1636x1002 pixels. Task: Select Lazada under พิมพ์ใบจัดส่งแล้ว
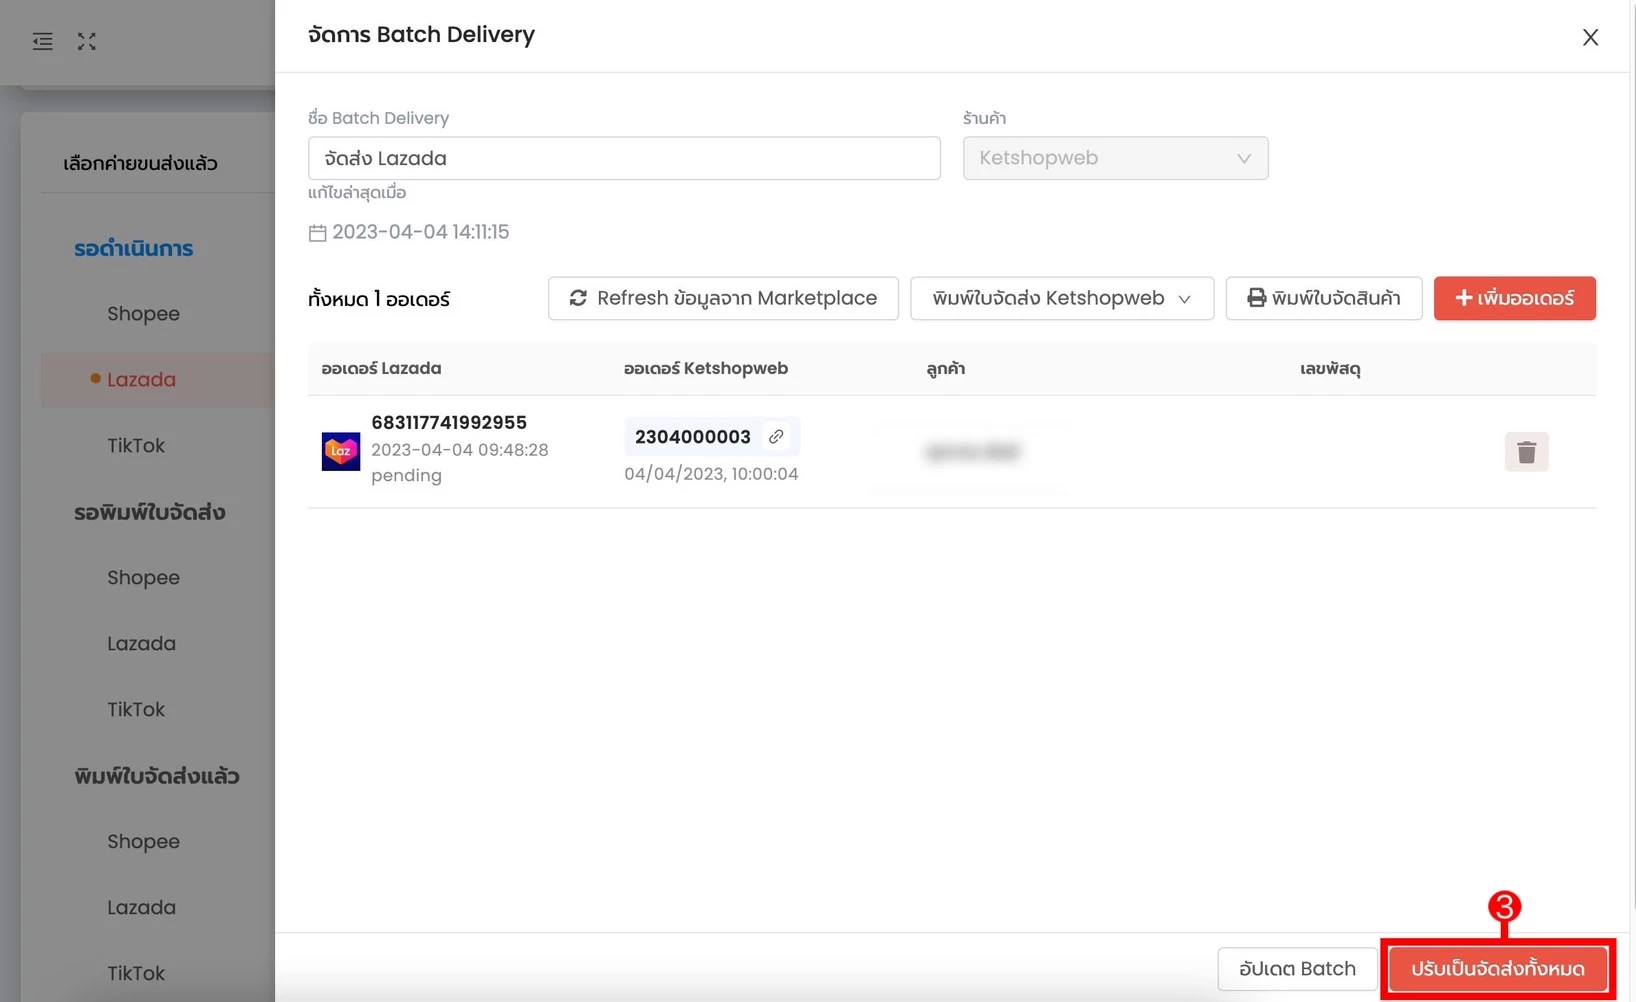(x=141, y=908)
